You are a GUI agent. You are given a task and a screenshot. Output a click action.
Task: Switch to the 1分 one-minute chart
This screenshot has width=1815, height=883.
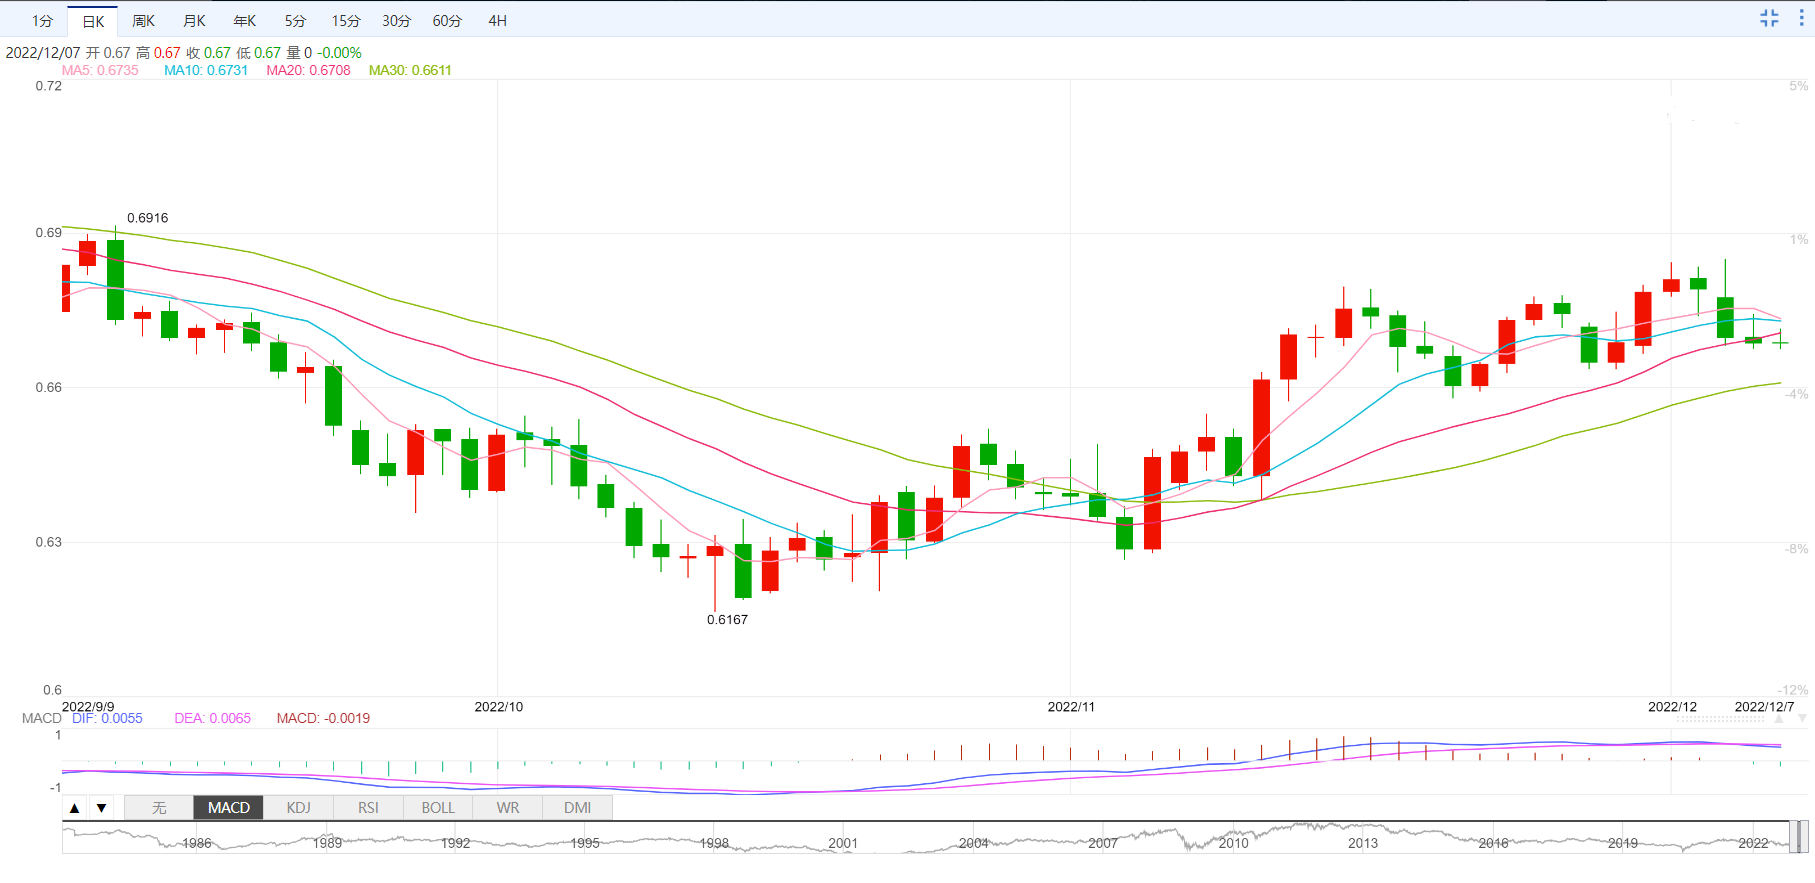(42, 21)
